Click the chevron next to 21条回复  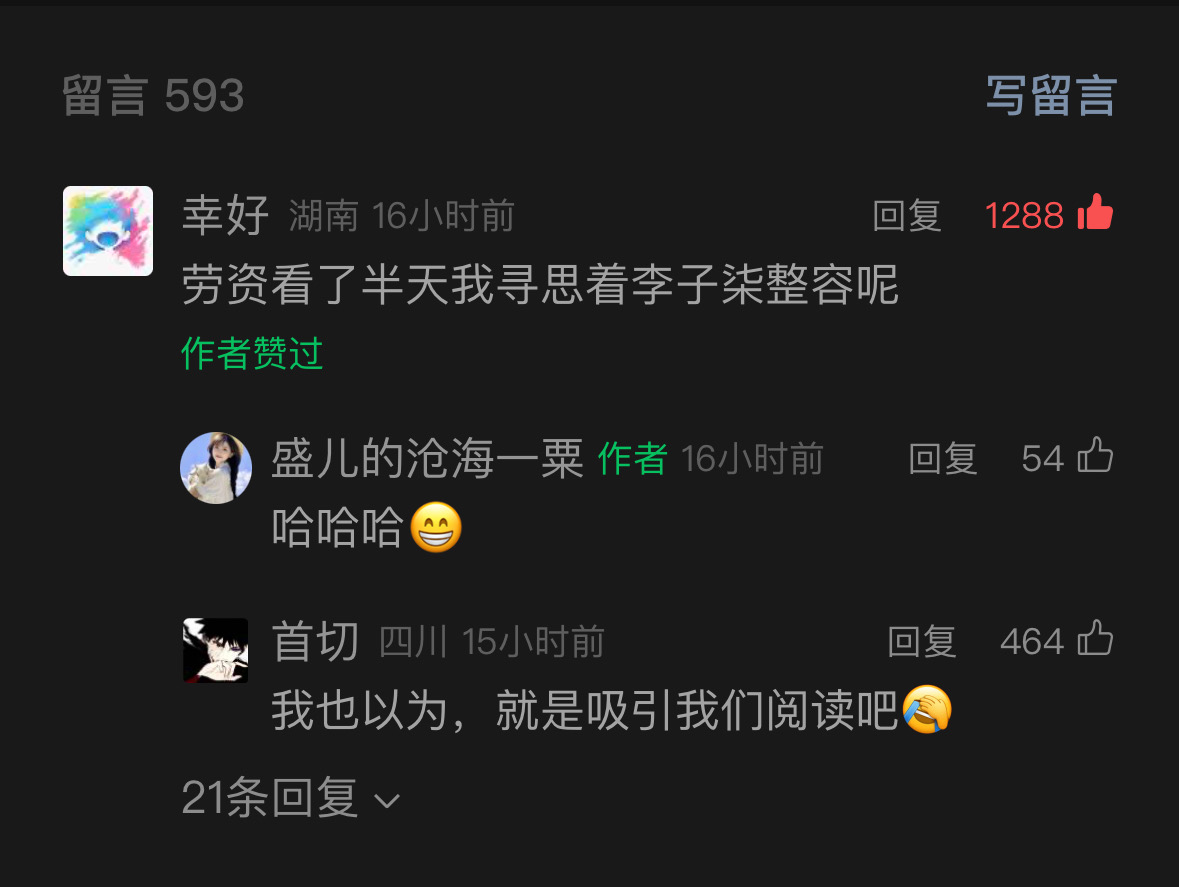tap(387, 801)
